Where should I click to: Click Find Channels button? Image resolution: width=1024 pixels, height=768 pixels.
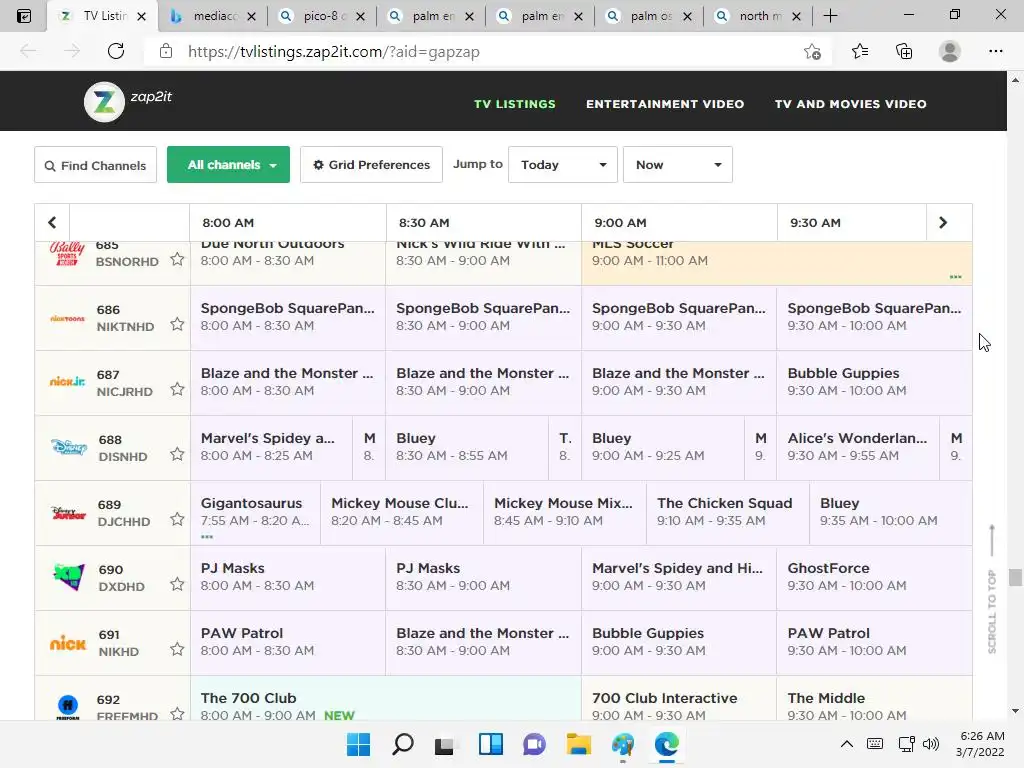click(95, 165)
